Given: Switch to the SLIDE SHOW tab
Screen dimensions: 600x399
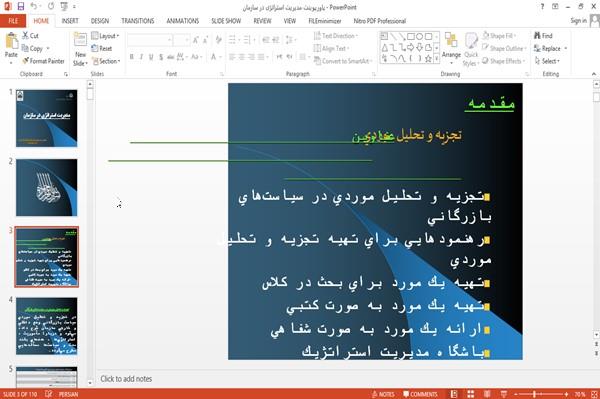Looking at the screenshot, I should [226, 21].
